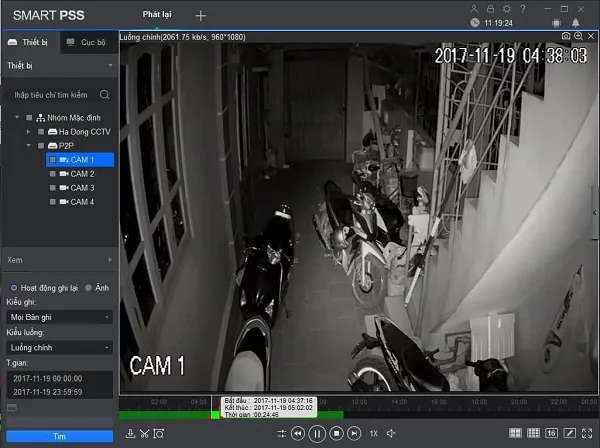Viewport: 600px width, 448px height.
Task: Click the Tìm search button
Action: [59, 436]
